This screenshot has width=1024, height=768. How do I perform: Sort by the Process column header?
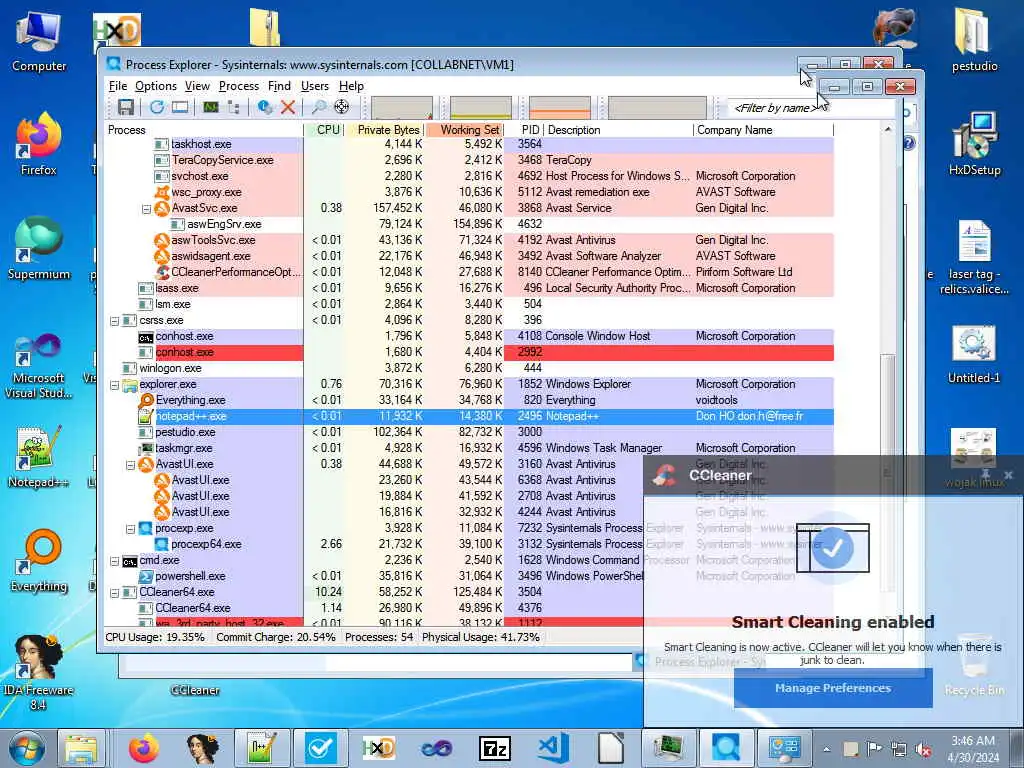point(204,130)
